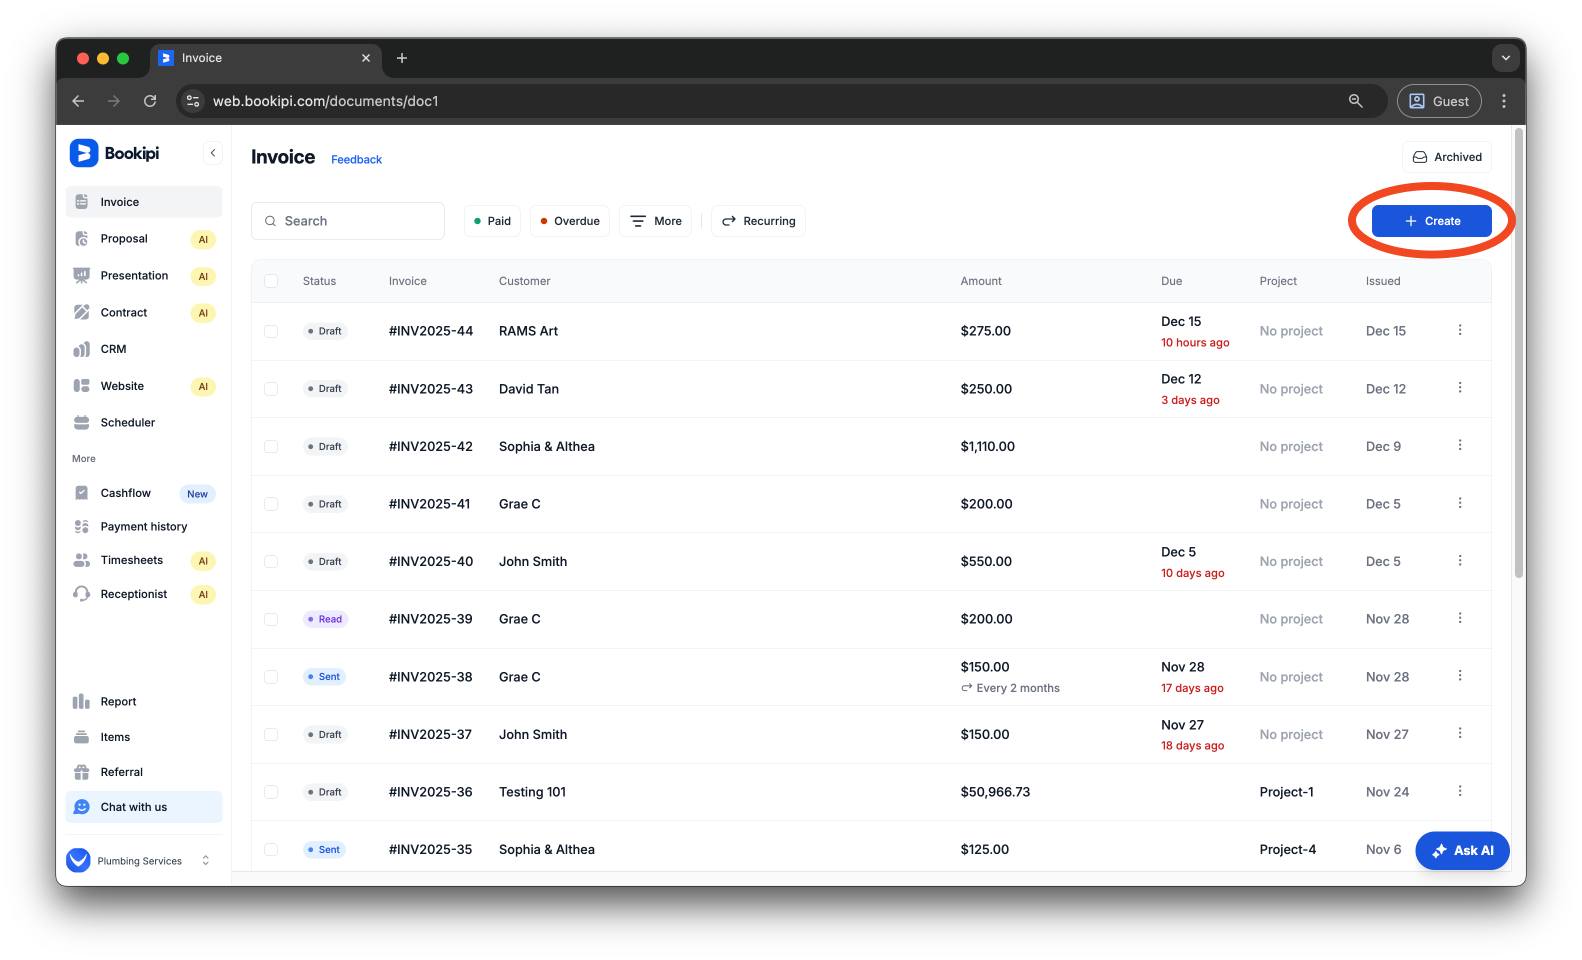Click the blue Create button
This screenshot has height=960, width=1582.
1431,221
